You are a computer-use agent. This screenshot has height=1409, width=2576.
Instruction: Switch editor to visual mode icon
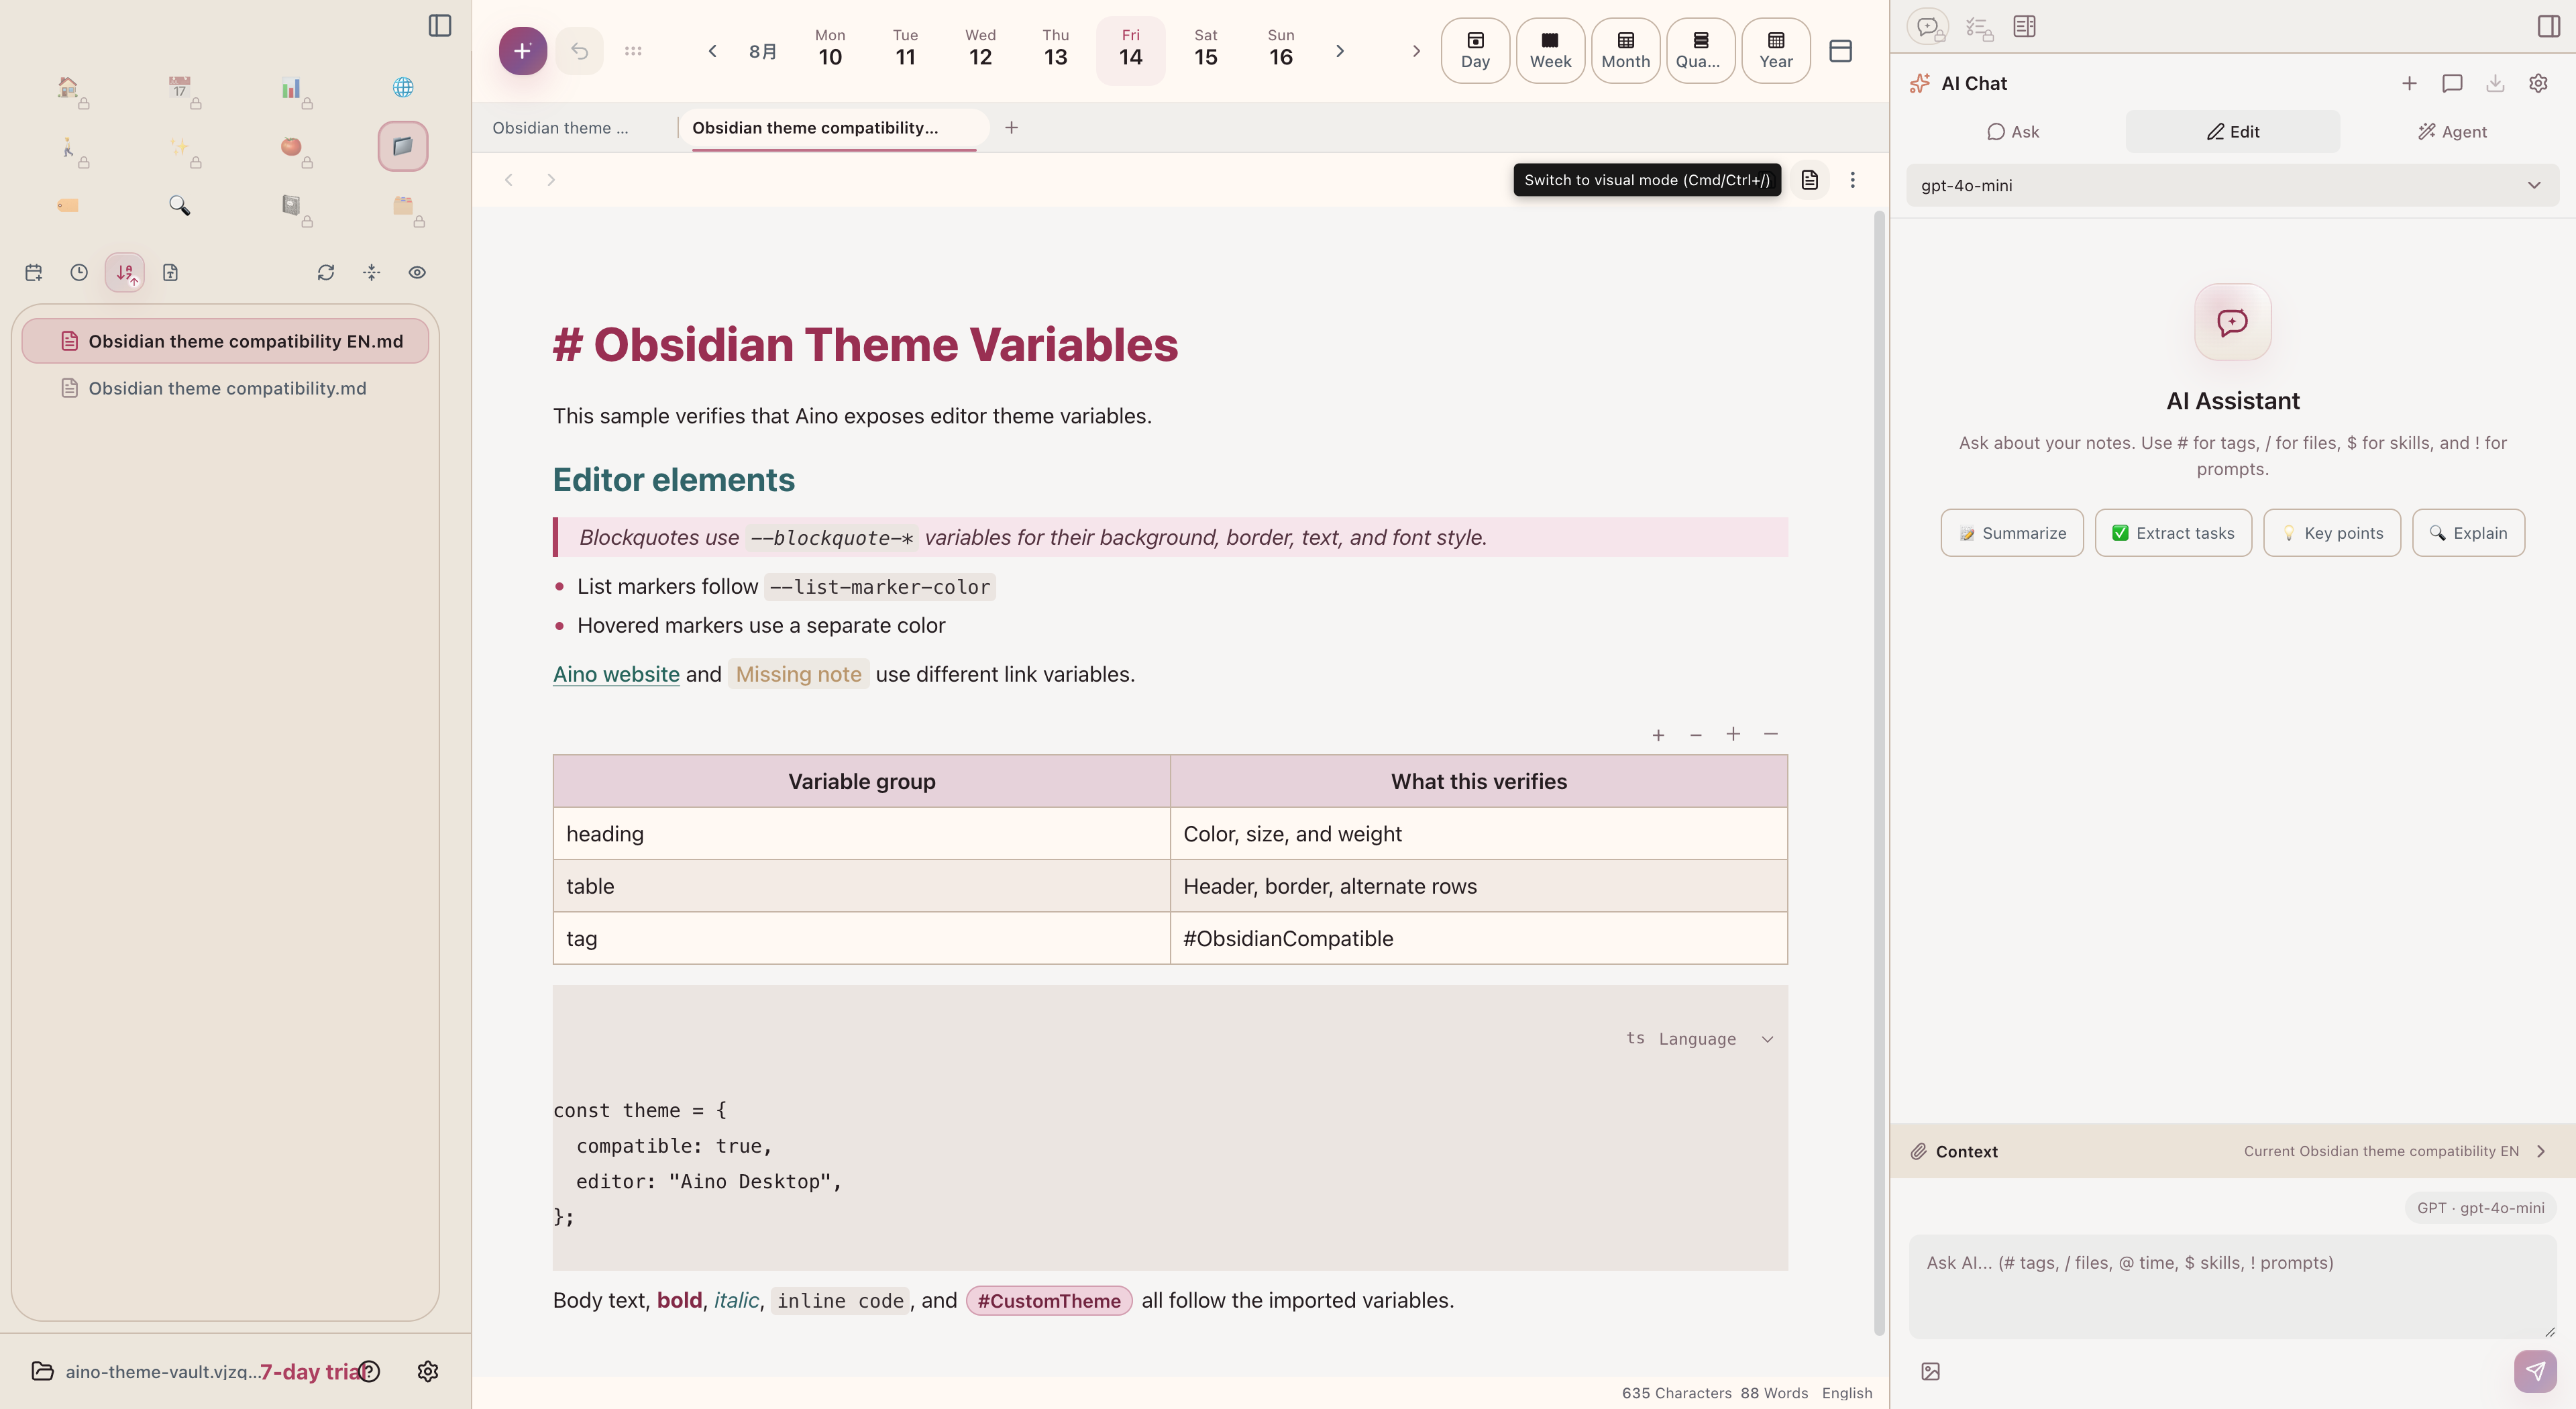coord(1809,180)
